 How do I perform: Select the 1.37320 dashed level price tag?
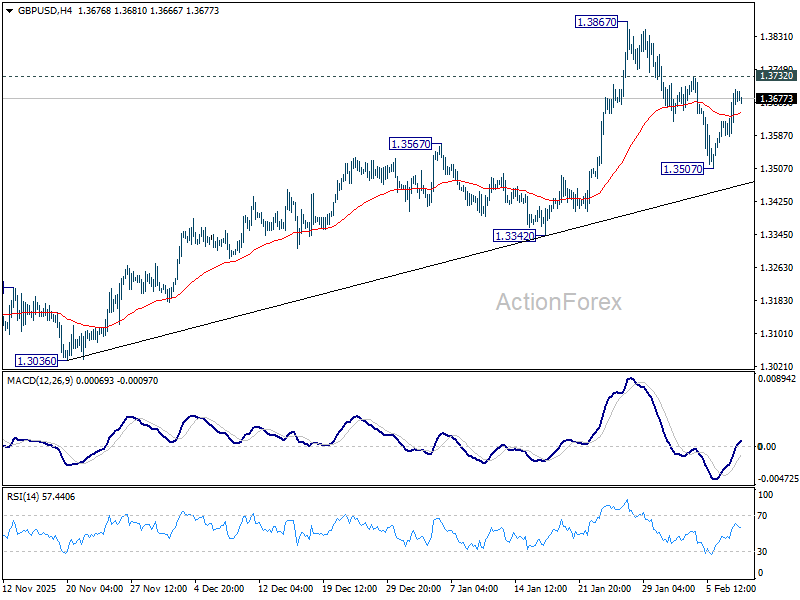776,76
